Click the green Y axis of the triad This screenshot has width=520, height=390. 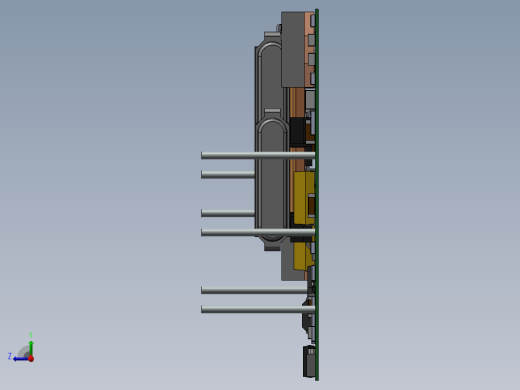point(31,348)
